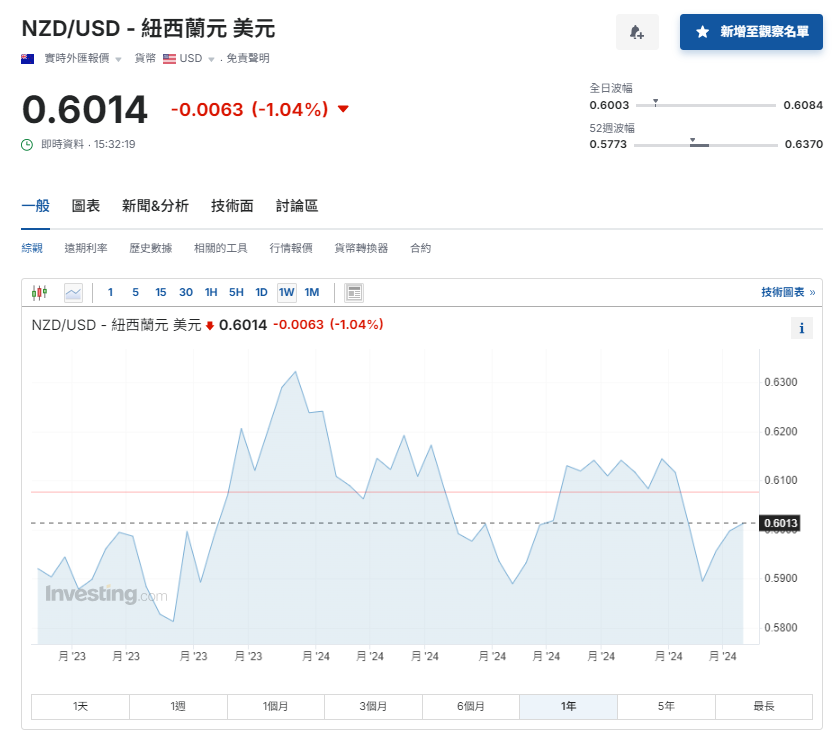Expand the USD currency dropdown
834x755 pixels.
(209, 59)
